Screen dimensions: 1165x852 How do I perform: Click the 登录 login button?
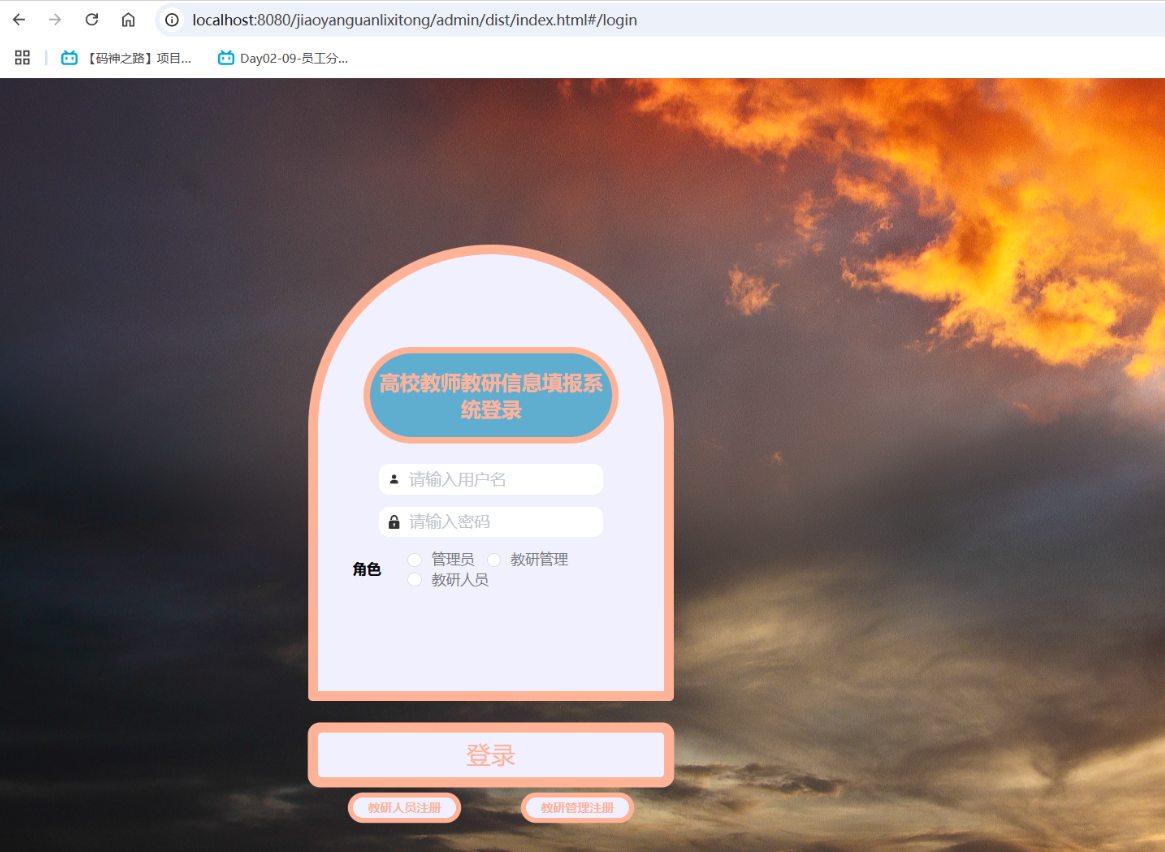pyautogui.click(x=490, y=755)
